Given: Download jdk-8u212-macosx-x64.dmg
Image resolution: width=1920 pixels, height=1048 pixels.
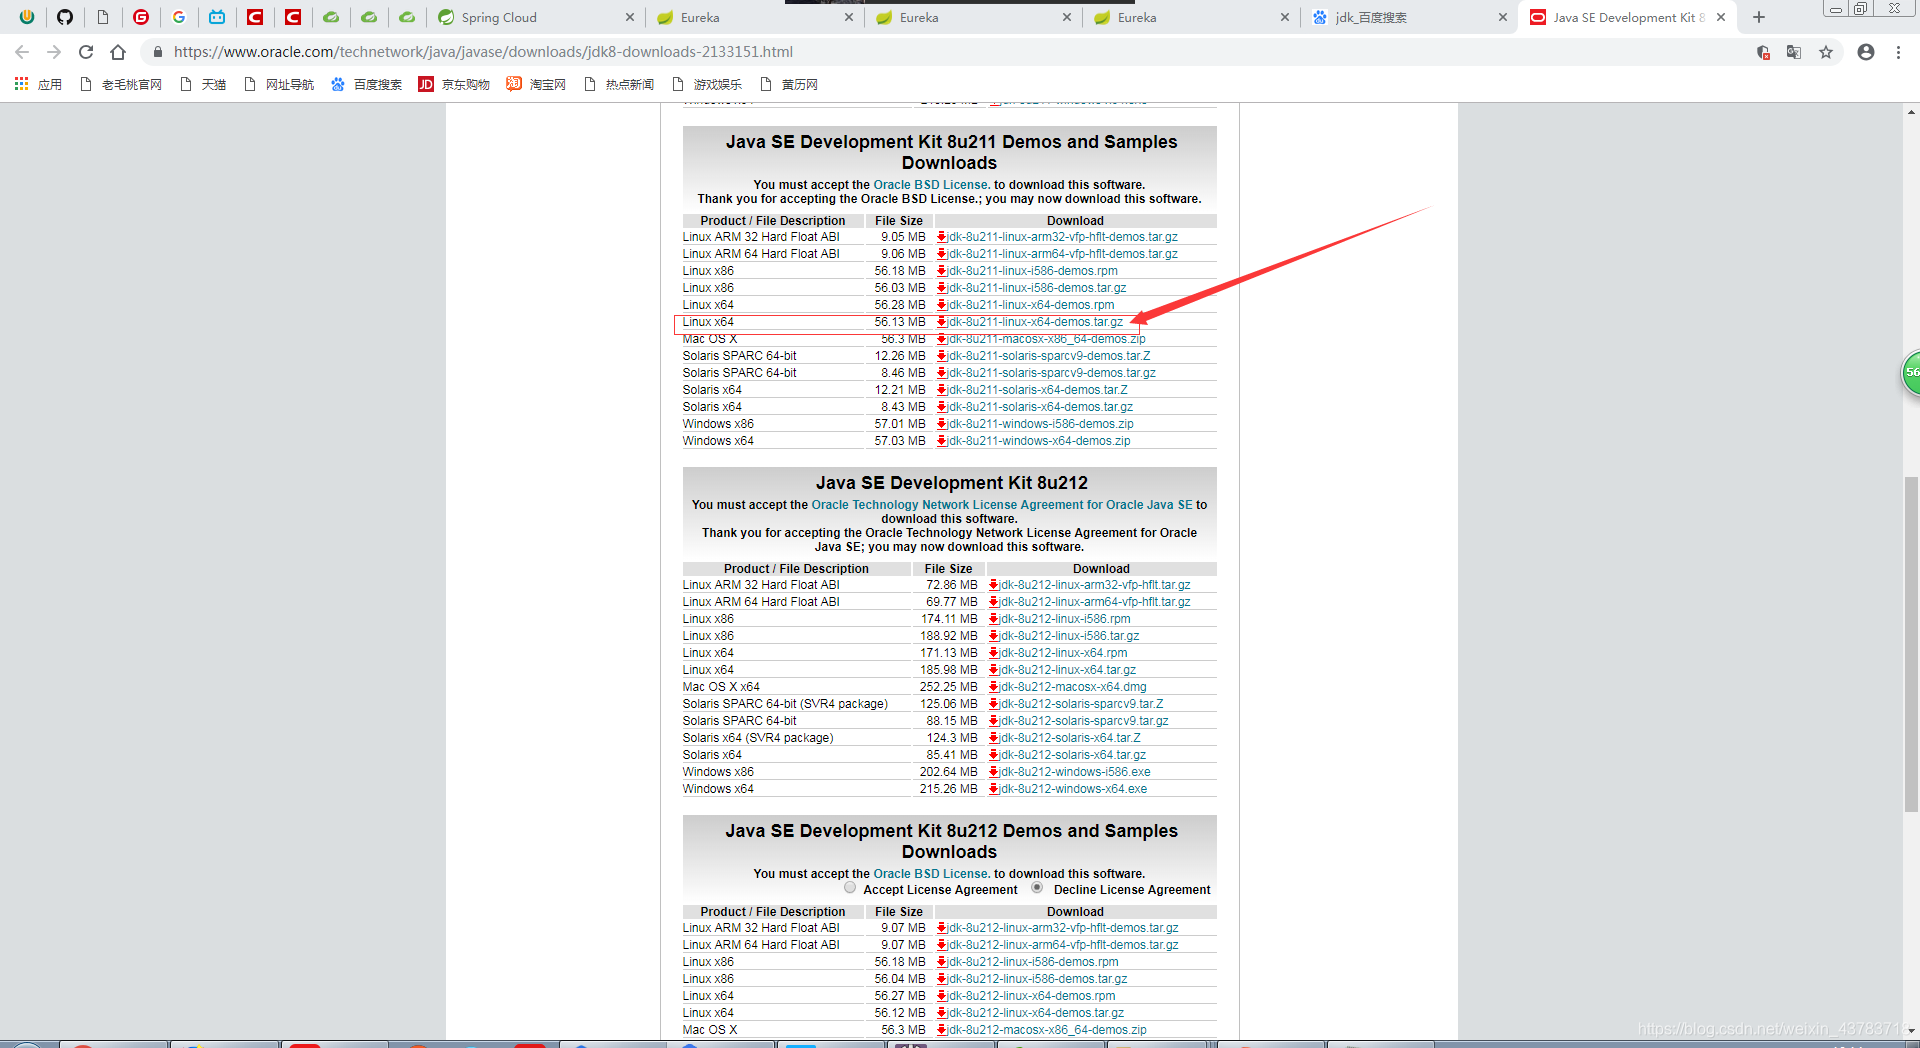Looking at the screenshot, I should click(x=1073, y=687).
